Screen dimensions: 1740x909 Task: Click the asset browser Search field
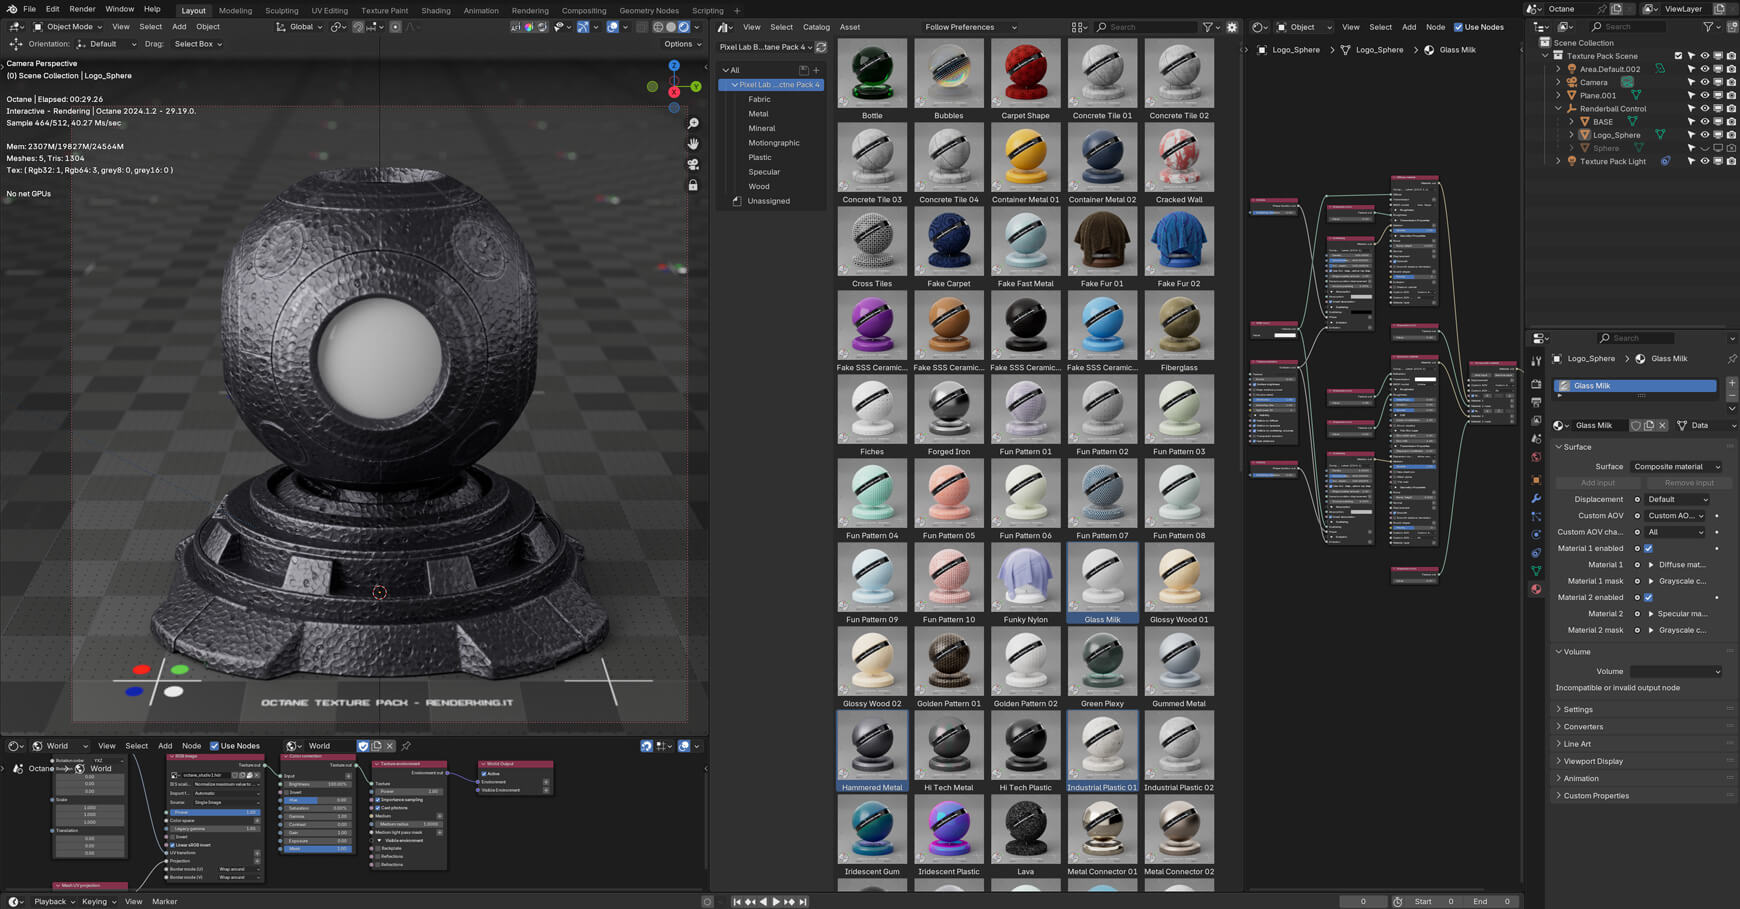tap(1146, 27)
